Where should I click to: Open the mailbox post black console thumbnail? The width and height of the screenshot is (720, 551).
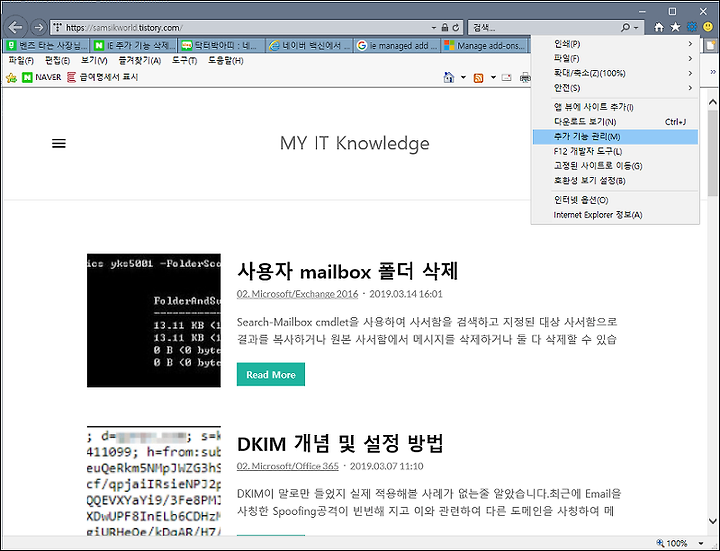[x=154, y=320]
